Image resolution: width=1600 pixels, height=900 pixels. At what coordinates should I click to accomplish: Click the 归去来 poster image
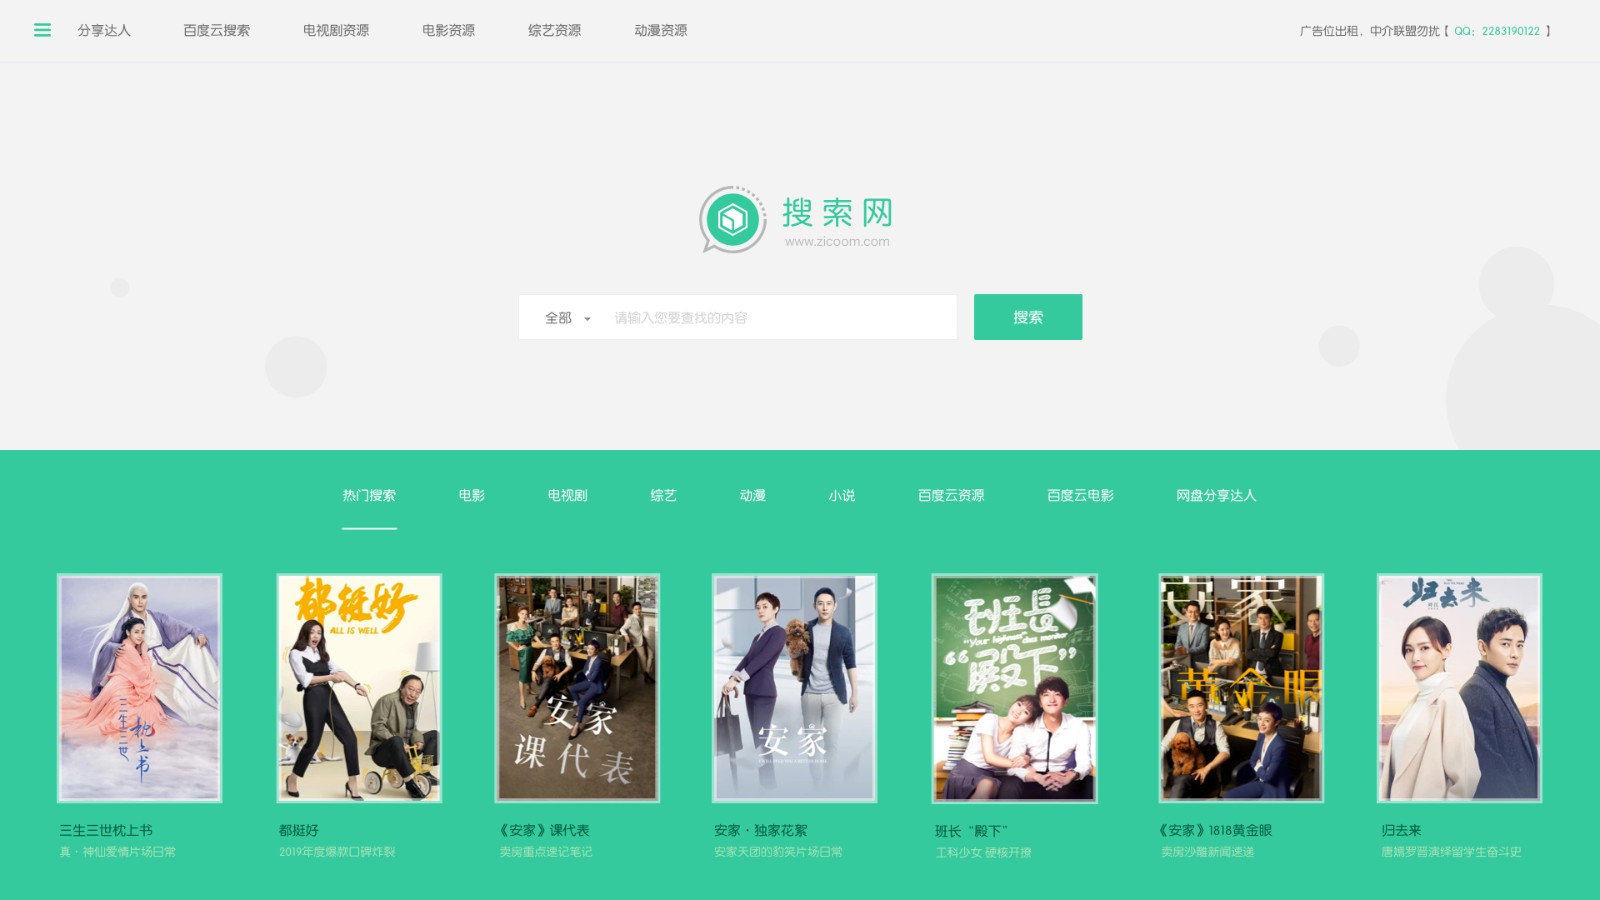[x=1459, y=688]
